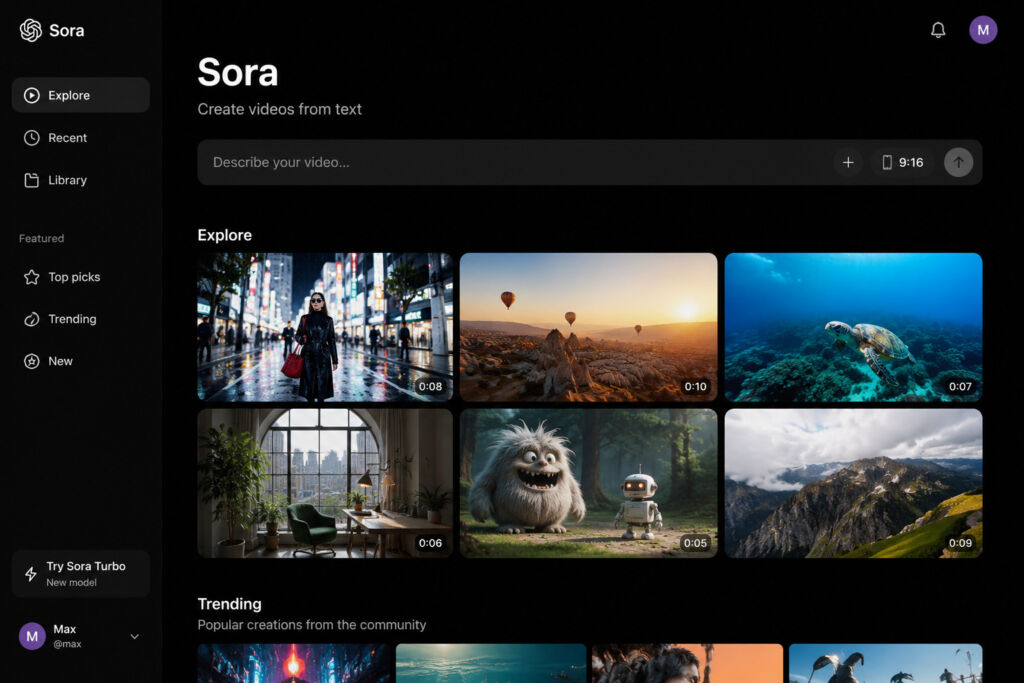Click the Featured sidebar label
The height and width of the screenshot is (683, 1024).
coord(41,238)
